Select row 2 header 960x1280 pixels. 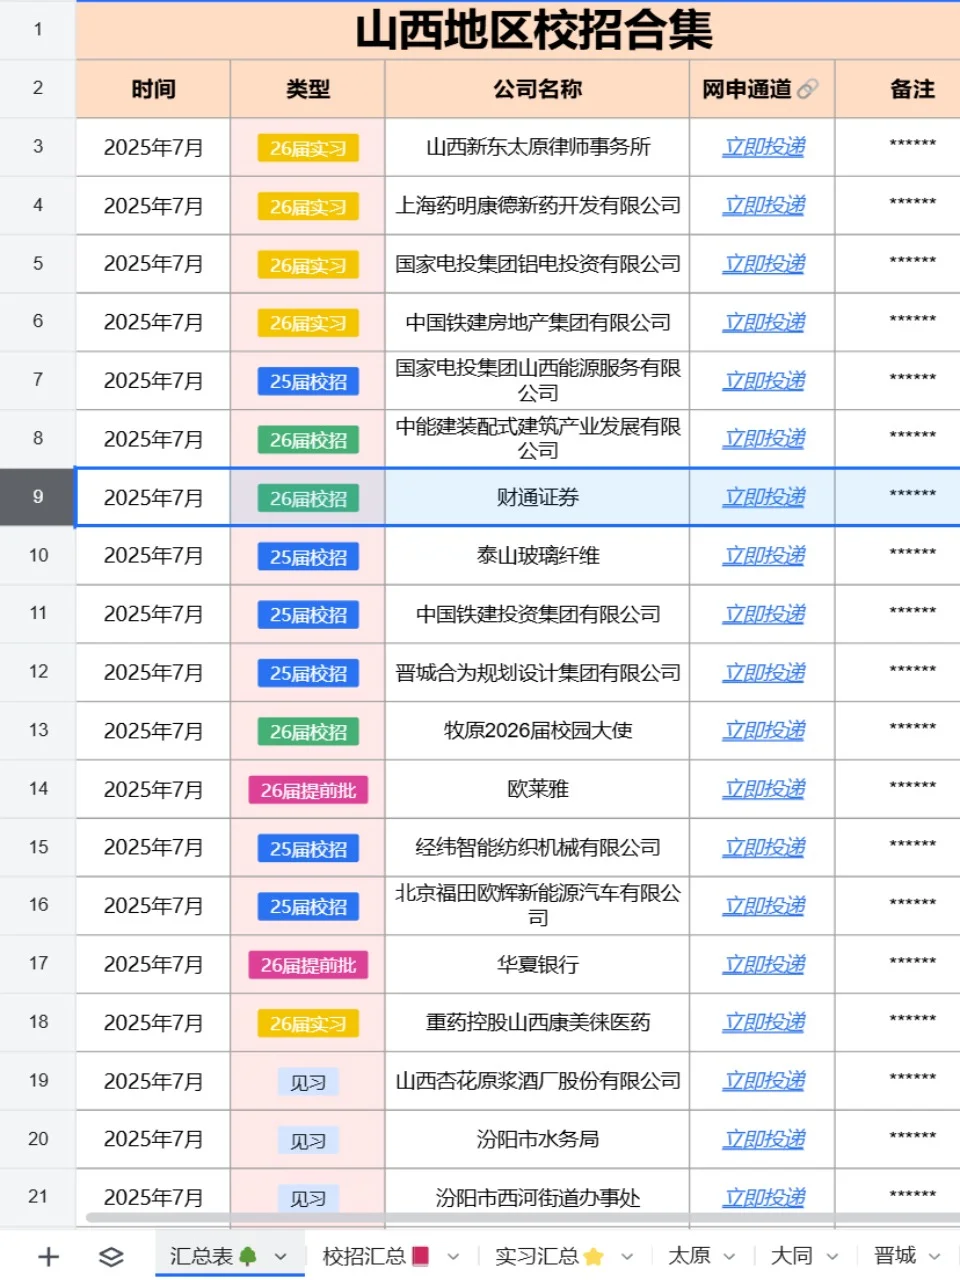click(x=38, y=89)
